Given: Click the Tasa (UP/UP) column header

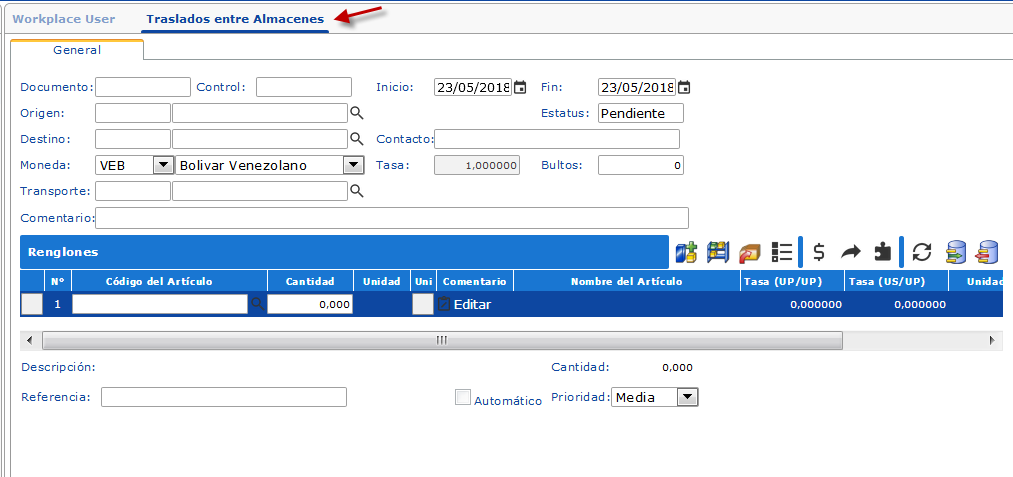Looking at the screenshot, I should click(x=792, y=281).
